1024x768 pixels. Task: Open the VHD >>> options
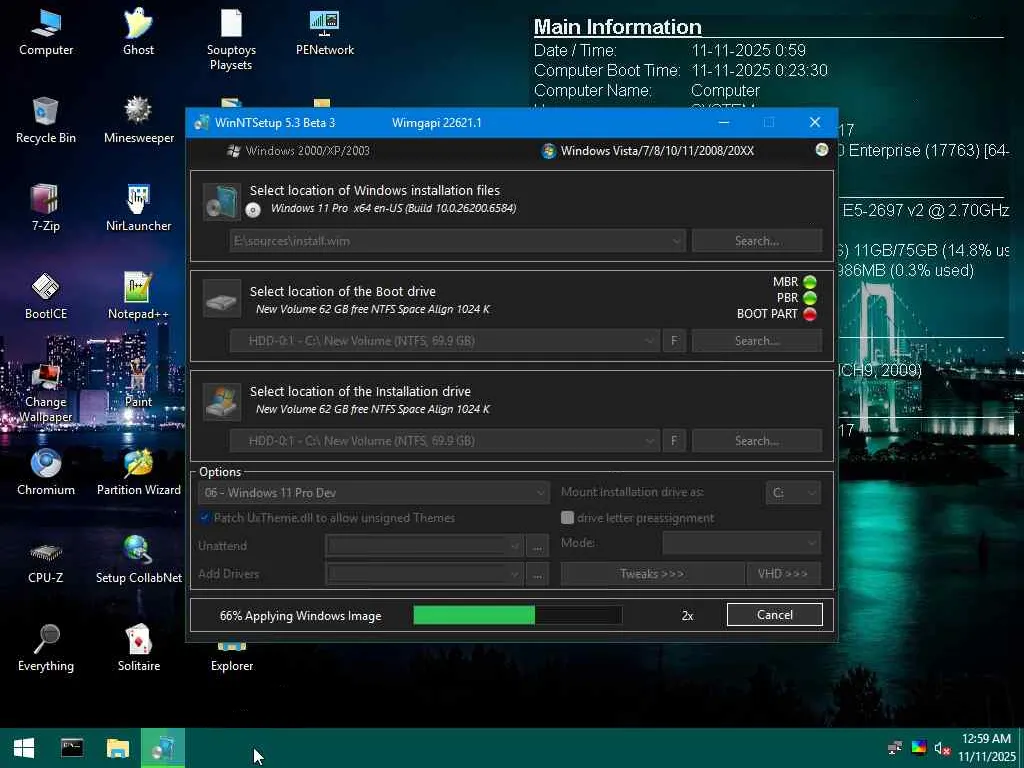(782, 574)
